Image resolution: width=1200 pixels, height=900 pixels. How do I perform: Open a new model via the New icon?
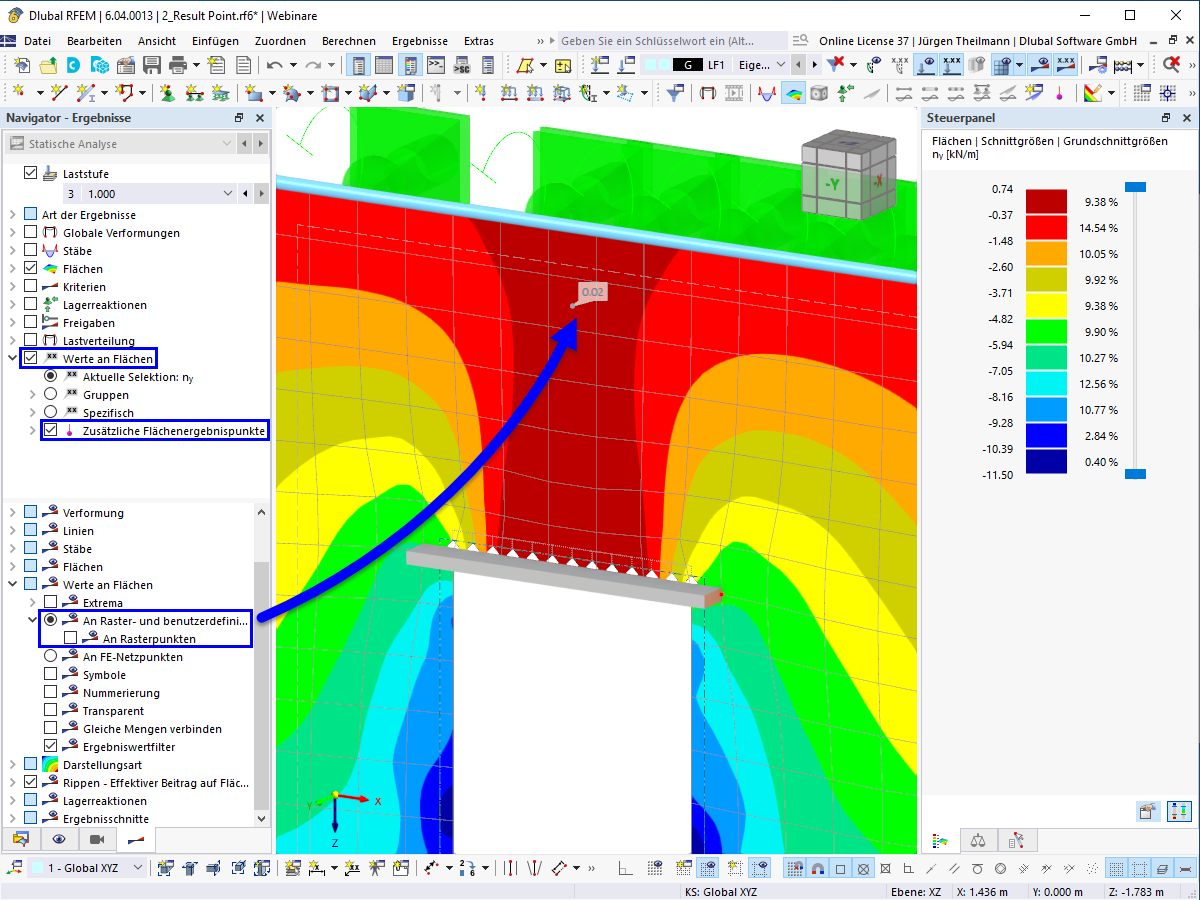pyautogui.click(x=22, y=64)
